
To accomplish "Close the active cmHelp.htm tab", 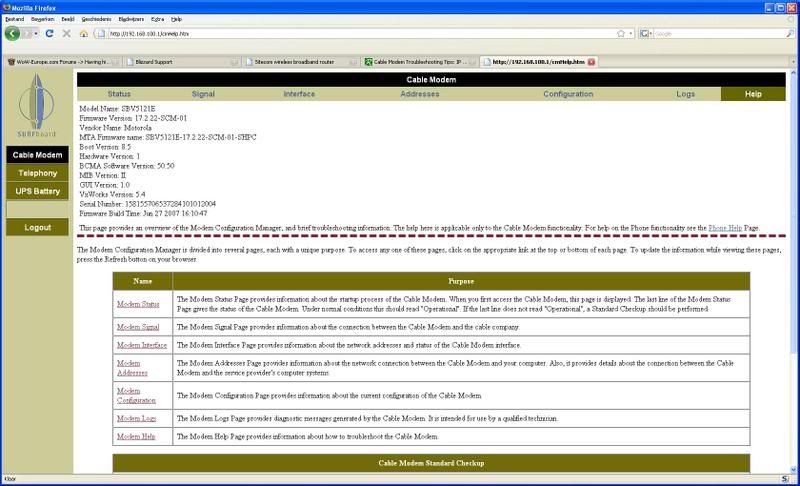I will [x=591, y=61].
